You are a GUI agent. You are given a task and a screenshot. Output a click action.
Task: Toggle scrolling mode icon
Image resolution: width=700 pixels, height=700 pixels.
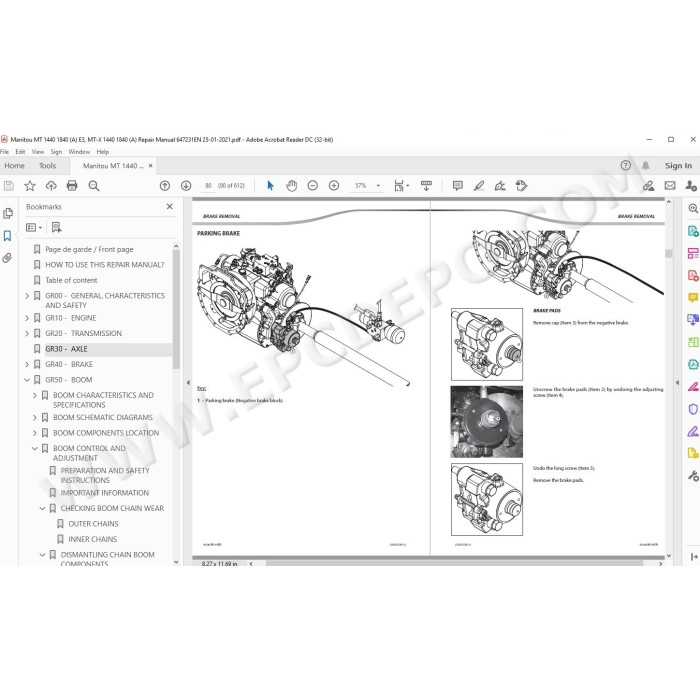pos(426,186)
